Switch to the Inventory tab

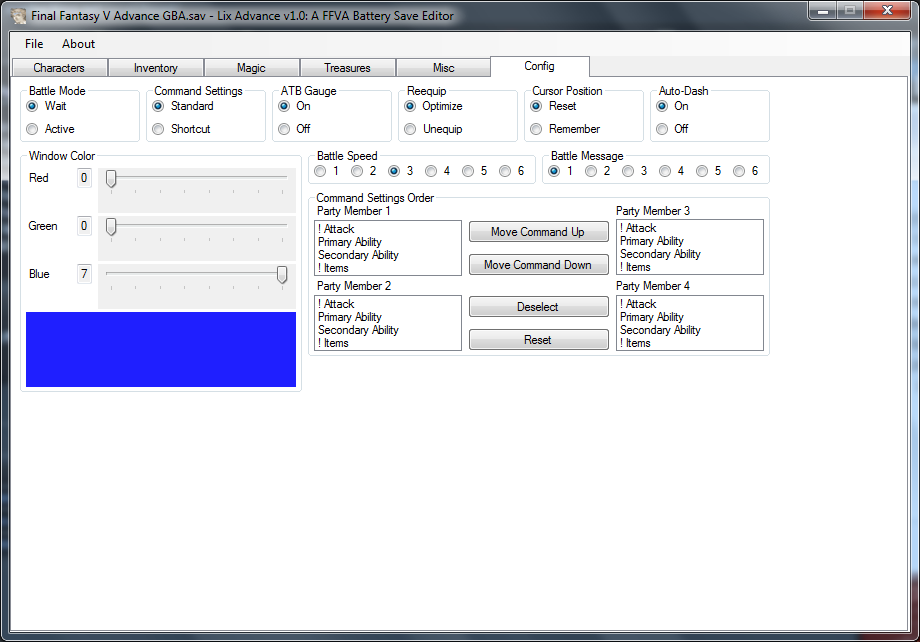click(156, 68)
